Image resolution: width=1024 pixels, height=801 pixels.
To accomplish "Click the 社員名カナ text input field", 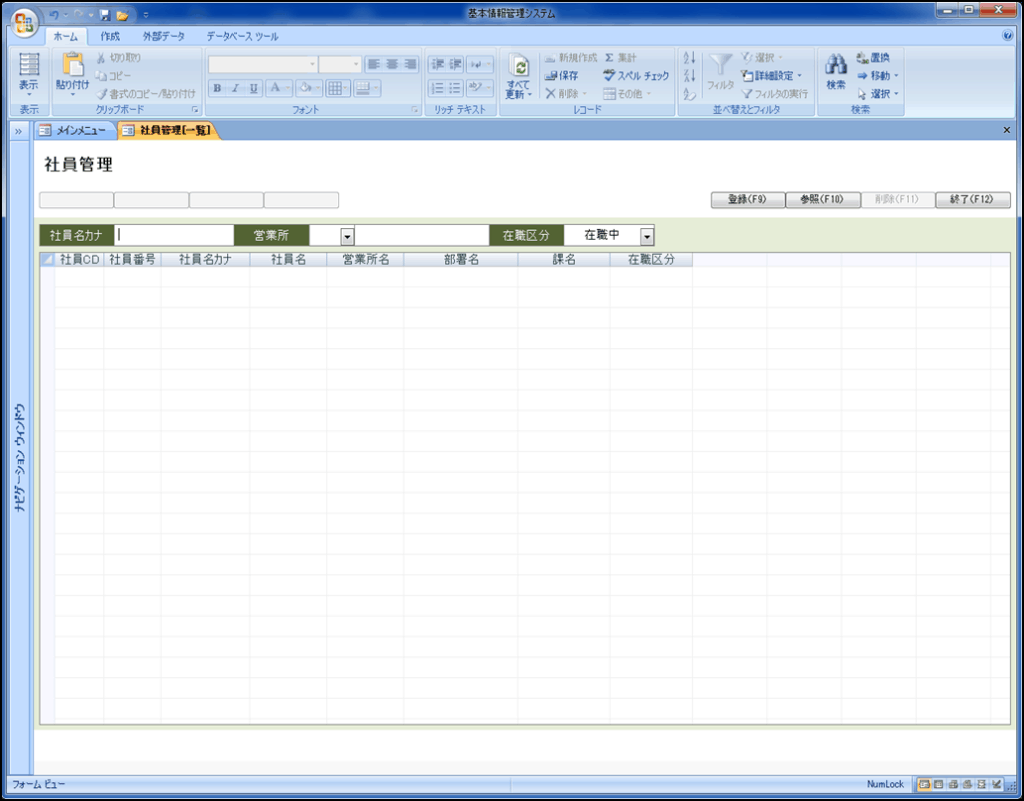I will click(174, 235).
